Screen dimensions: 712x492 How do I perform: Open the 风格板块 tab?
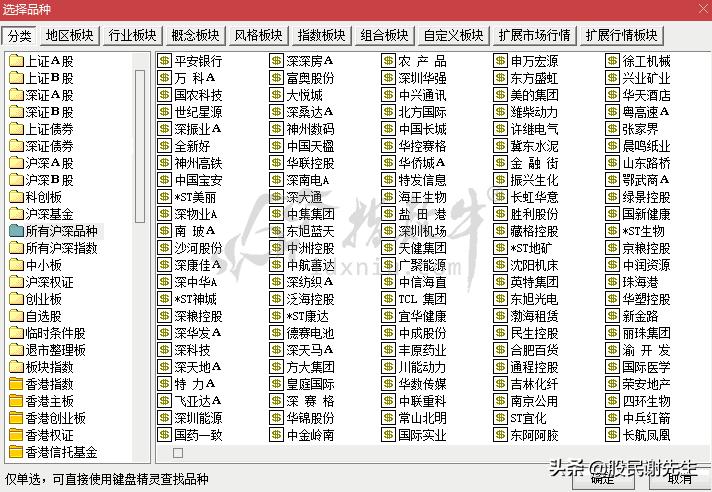[258, 35]
